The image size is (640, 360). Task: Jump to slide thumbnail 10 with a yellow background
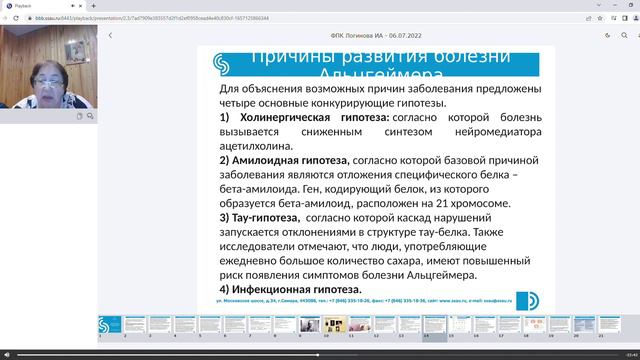point(335,325)
